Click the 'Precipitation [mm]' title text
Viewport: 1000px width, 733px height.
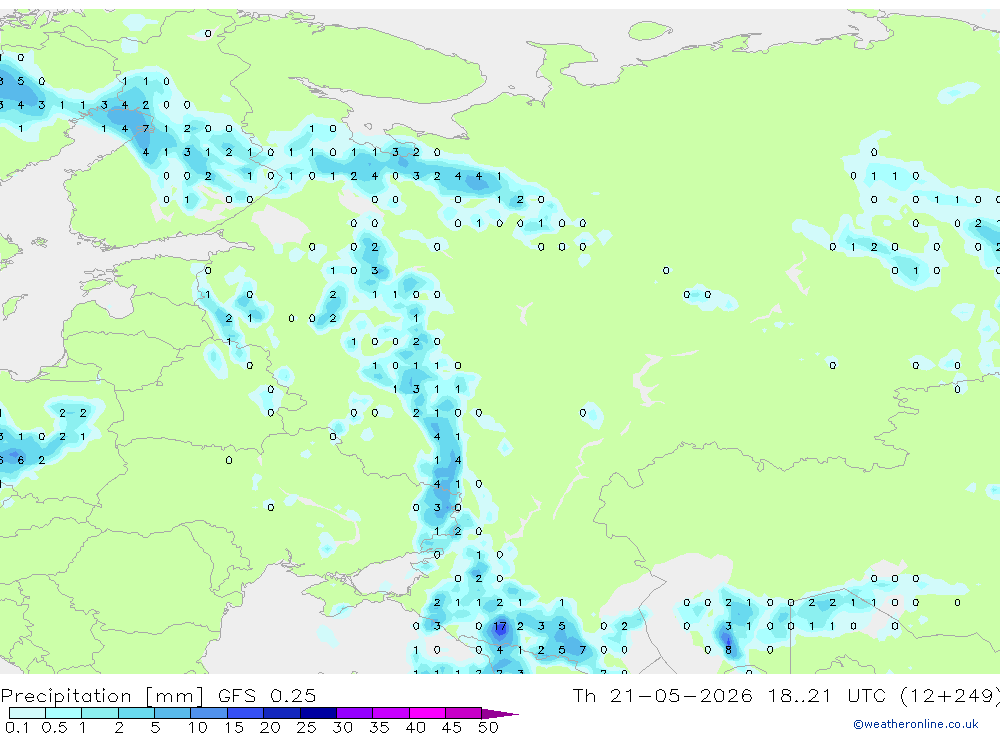coord(102,696)
